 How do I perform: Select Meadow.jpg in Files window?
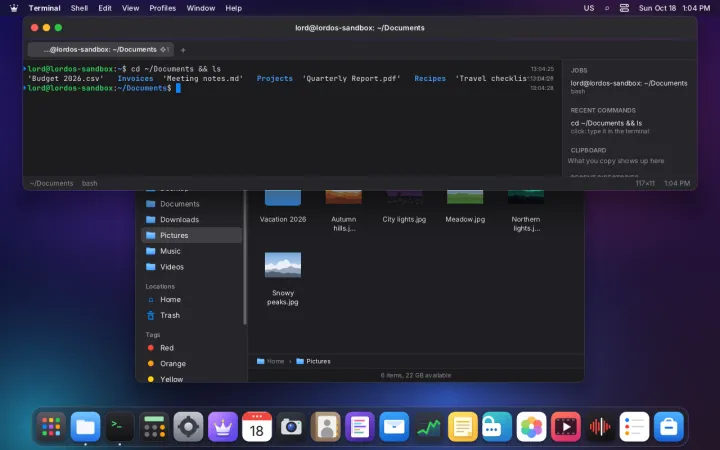[465, 207]
